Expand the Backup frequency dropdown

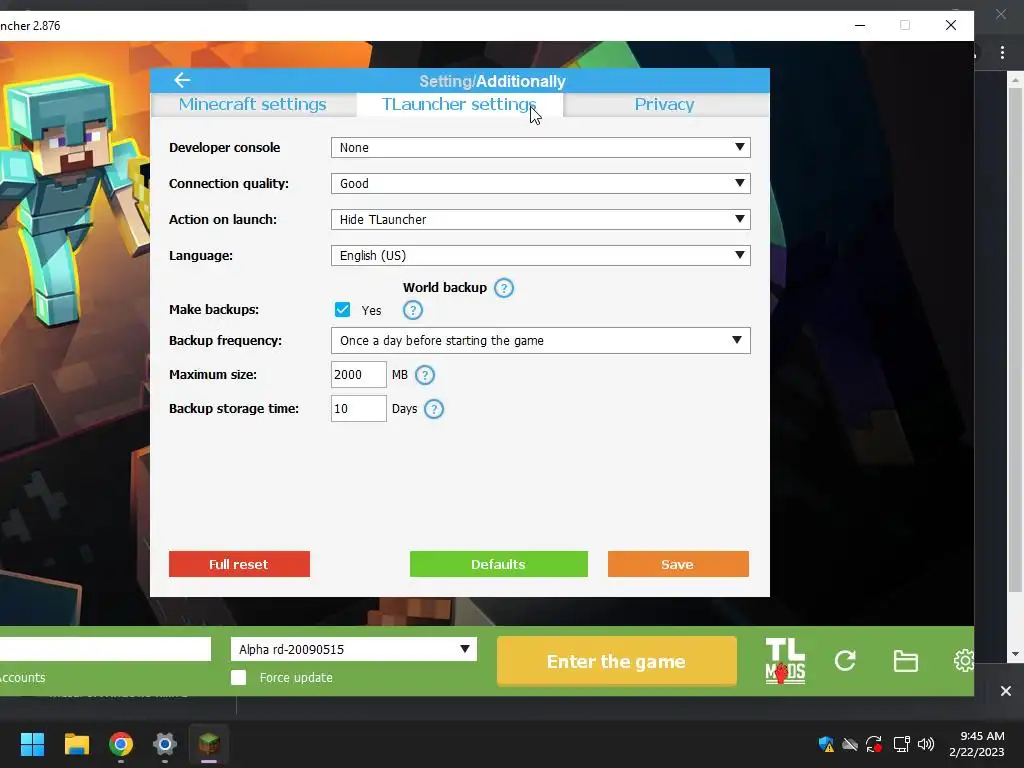click(541, 340)
